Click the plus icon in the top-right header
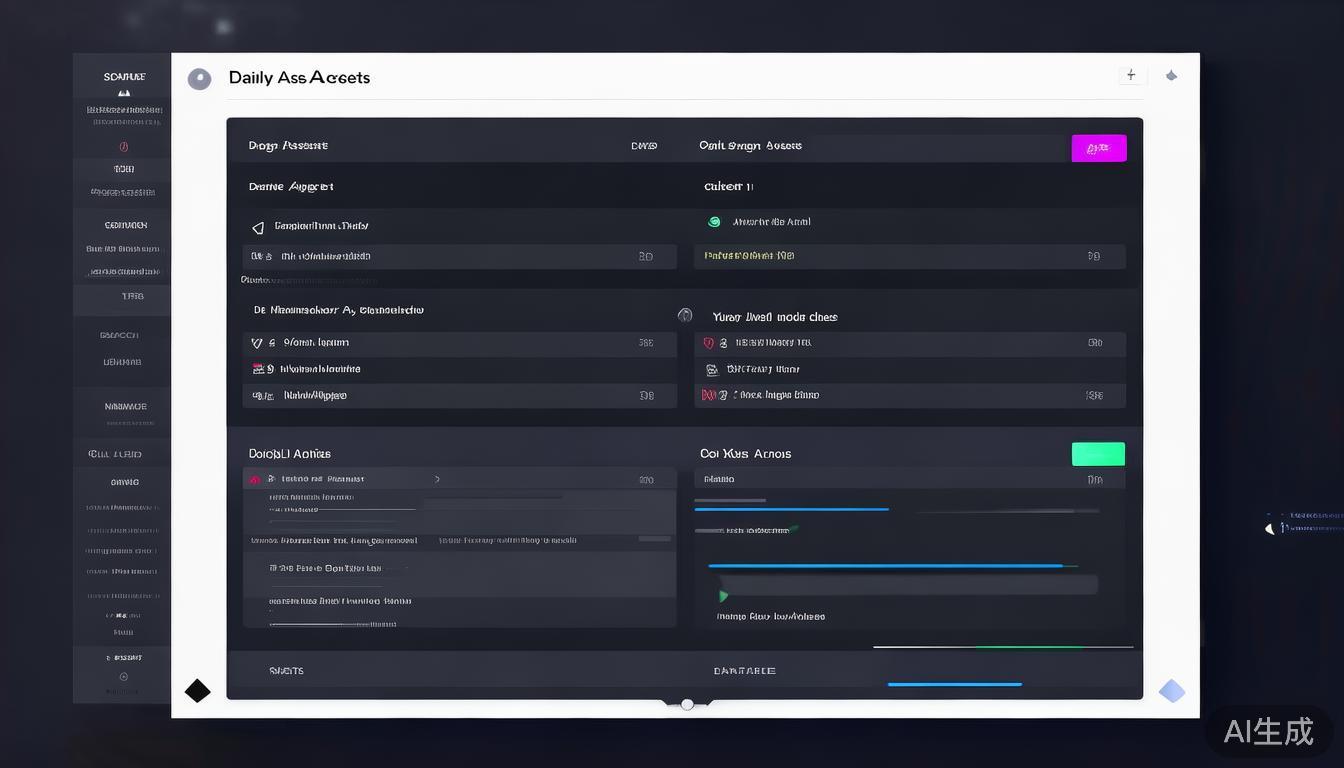 [1131, 75]
